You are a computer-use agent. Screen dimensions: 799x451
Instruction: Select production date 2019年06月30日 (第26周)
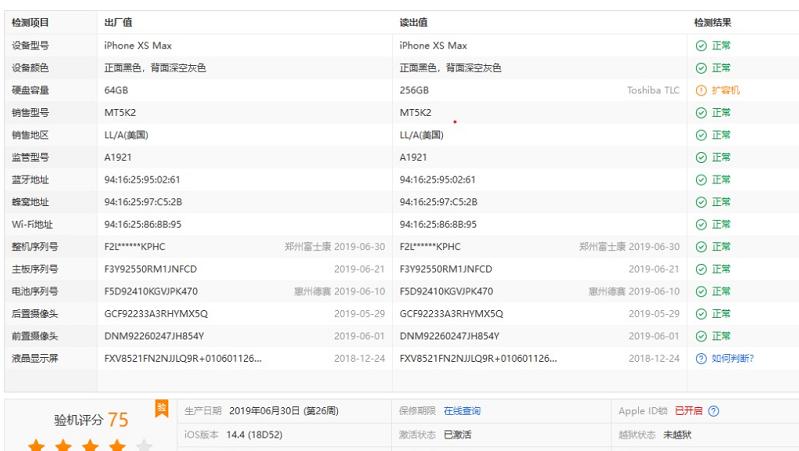coord(284,411)
